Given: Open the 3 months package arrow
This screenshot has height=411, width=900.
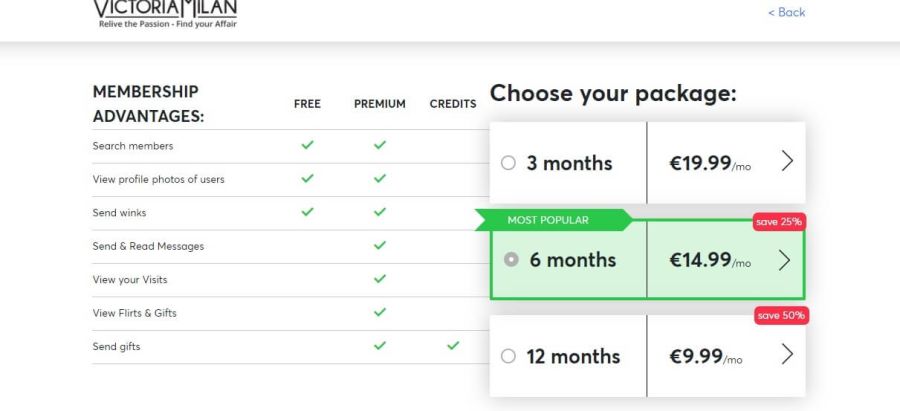Looking at the screenshot, I should coord(786,162).
